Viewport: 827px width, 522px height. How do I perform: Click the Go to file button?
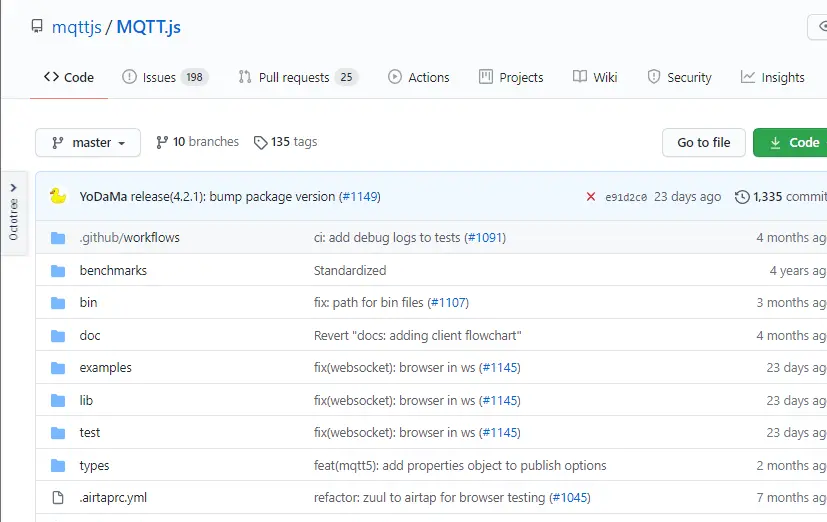click(x=704, y=142)
